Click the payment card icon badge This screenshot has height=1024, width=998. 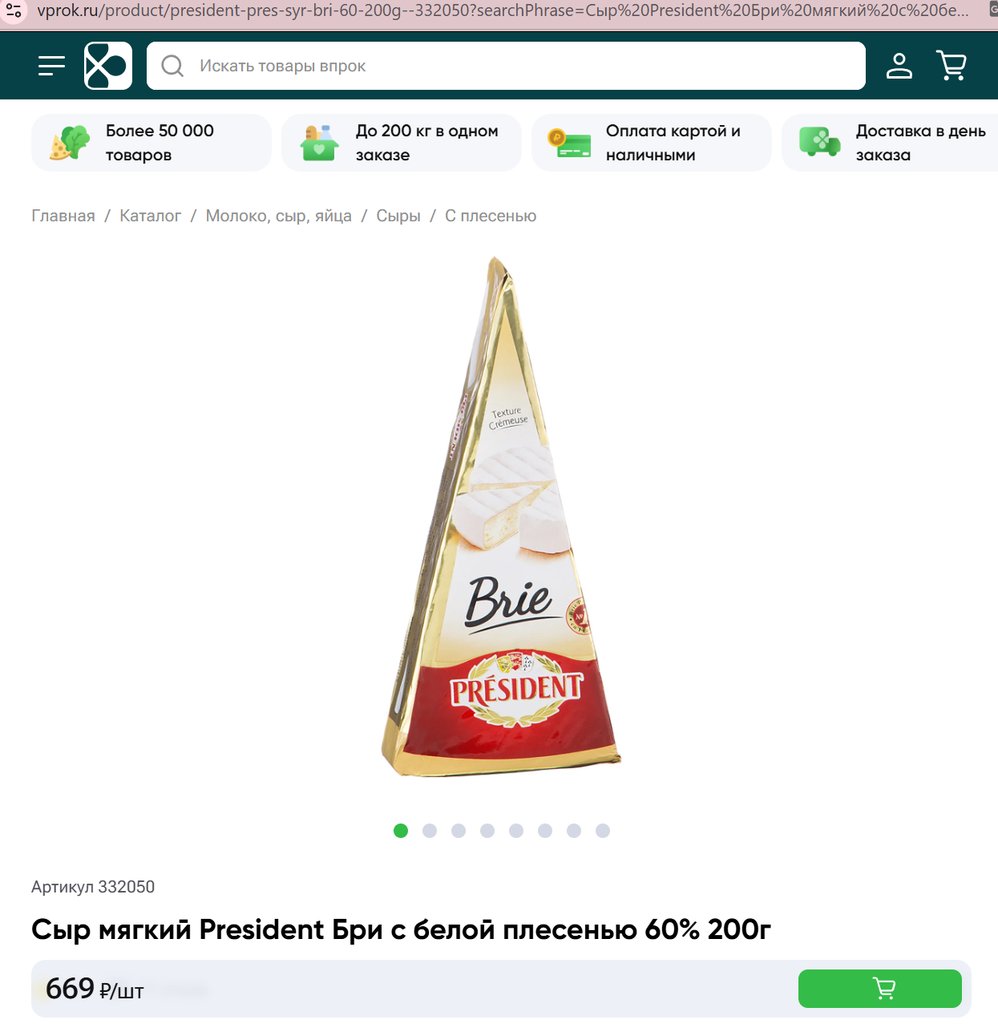pos(570,143)
